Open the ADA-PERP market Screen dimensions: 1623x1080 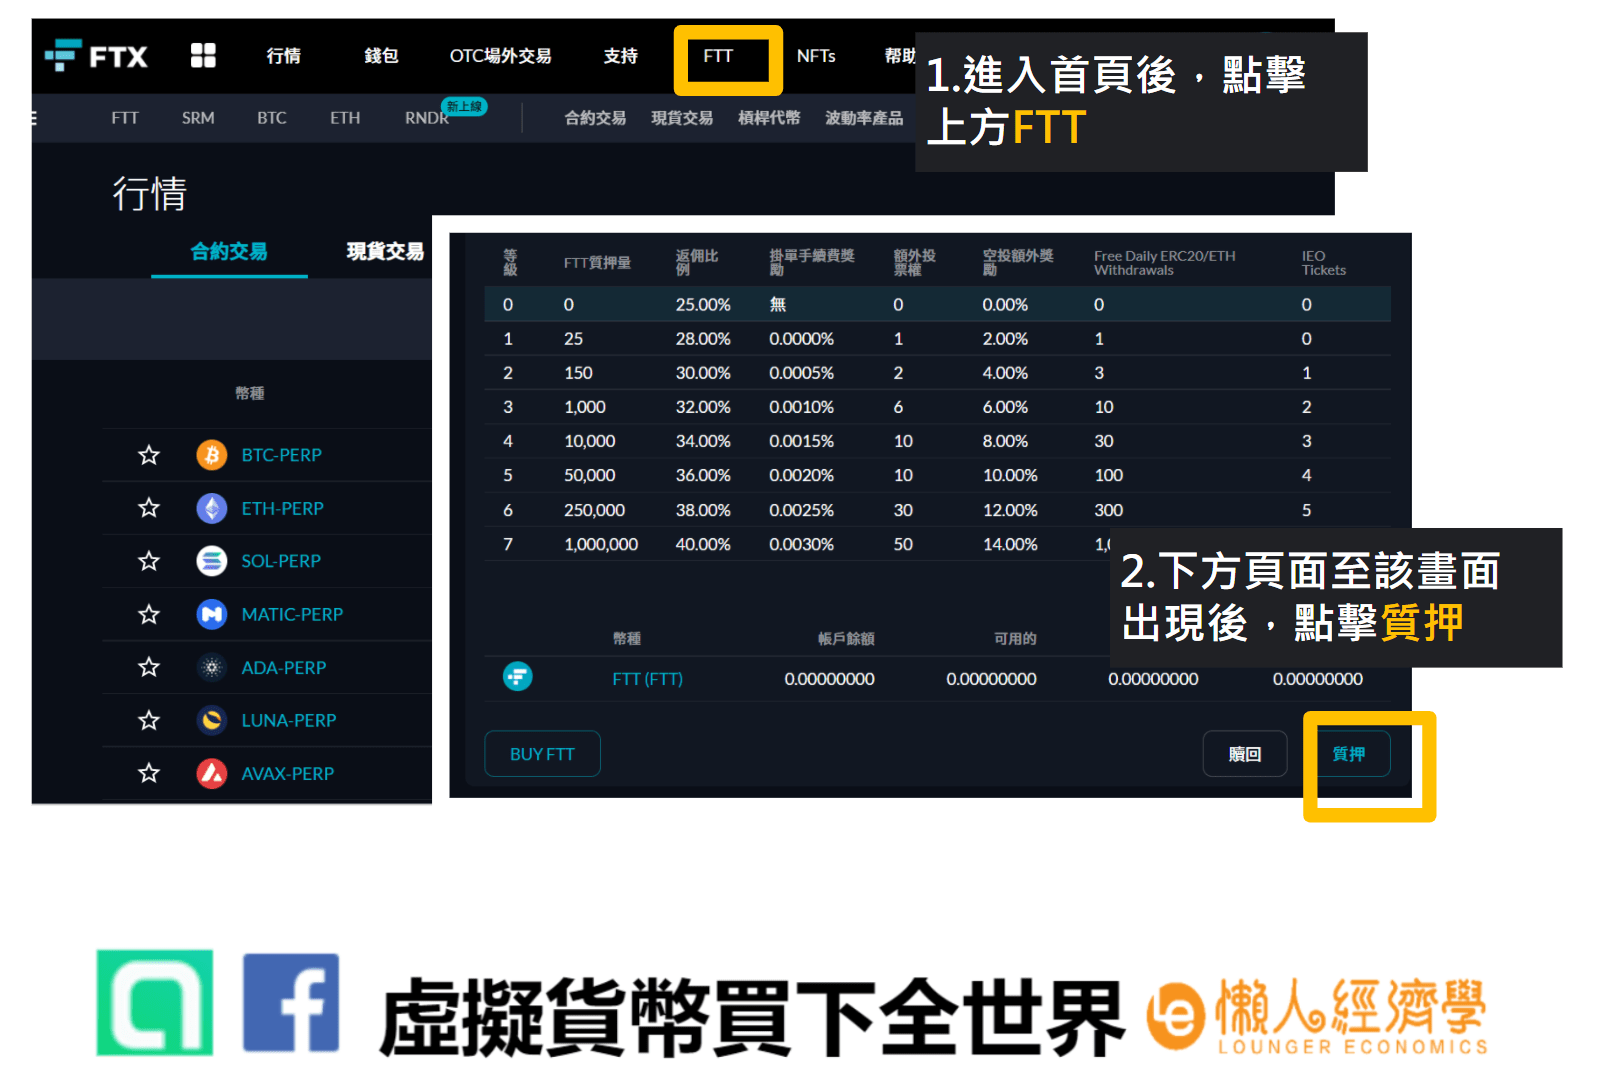click(x=284, y=668)
